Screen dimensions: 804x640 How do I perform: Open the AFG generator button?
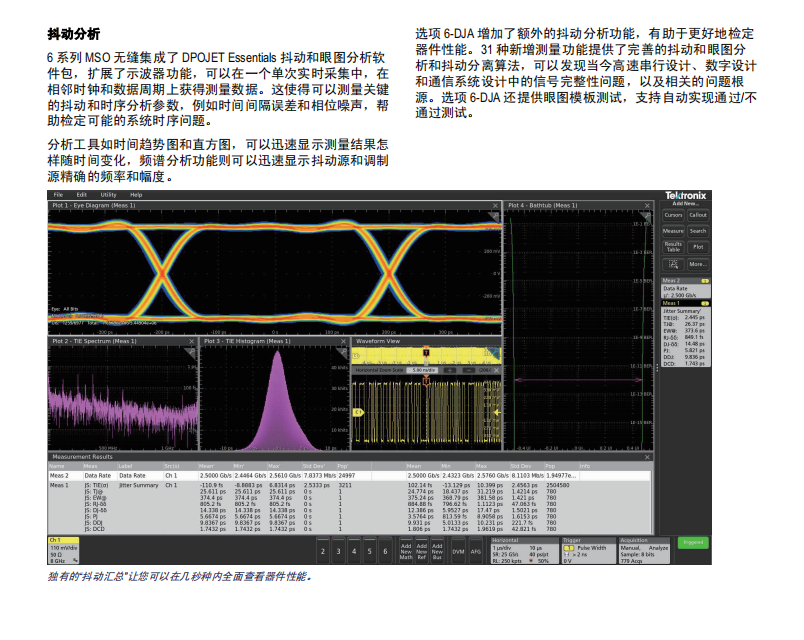pyautogui.click(x=476, y=551)
